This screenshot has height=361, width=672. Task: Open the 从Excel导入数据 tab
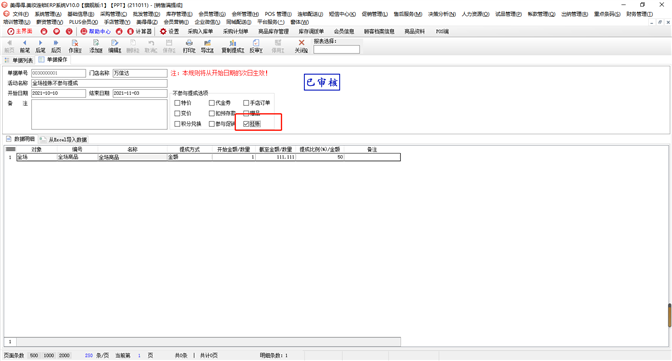63,139
